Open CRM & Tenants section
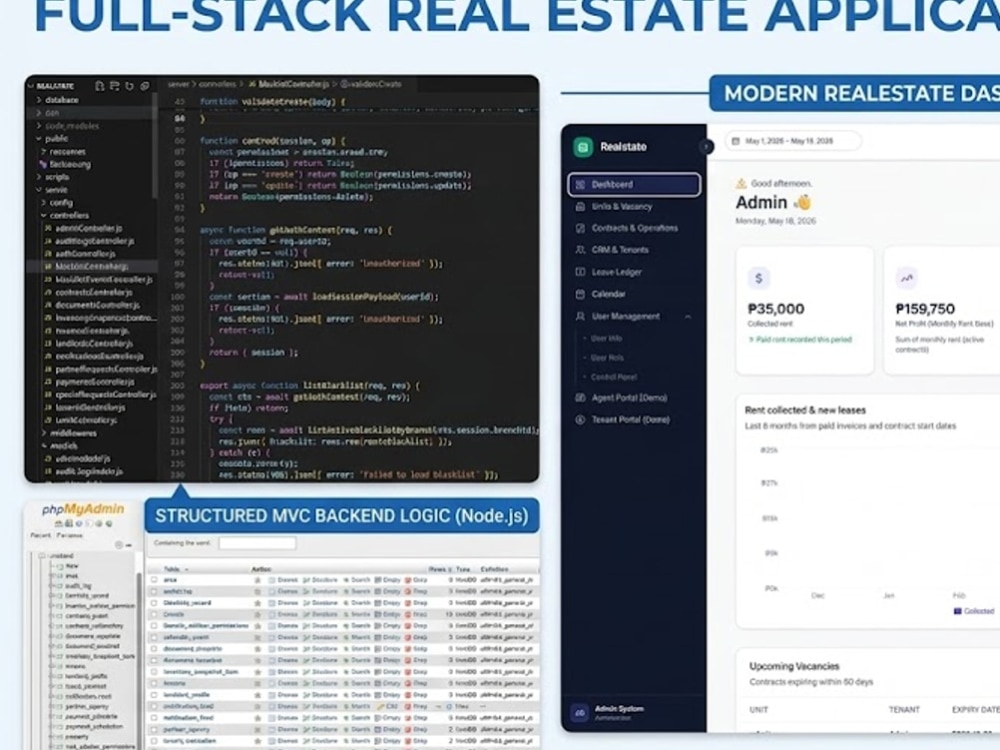 click(620, 250)
